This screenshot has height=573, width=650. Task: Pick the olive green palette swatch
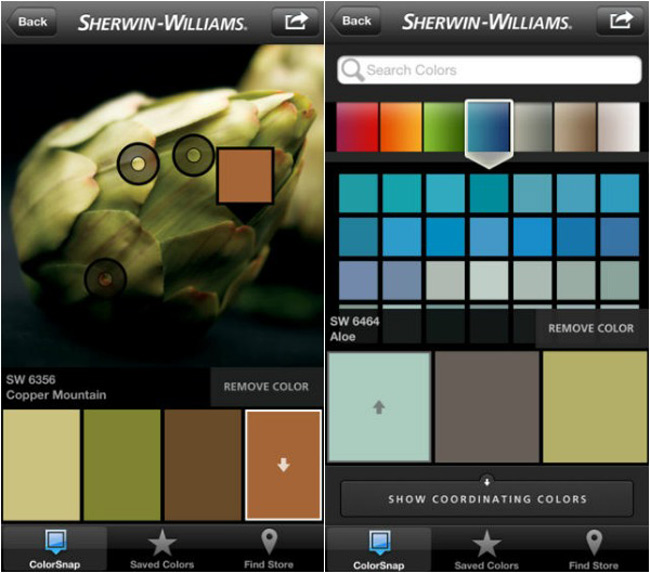pos(122,465)
